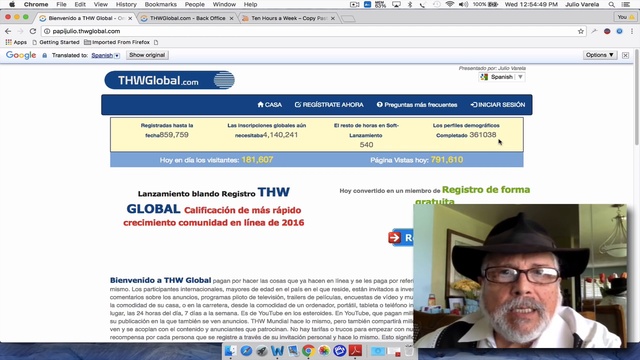This screenshot has height=360, width=640.
Task: Switch to THWGlobal.com Back Office tab
Action: (x=187, y=18)
